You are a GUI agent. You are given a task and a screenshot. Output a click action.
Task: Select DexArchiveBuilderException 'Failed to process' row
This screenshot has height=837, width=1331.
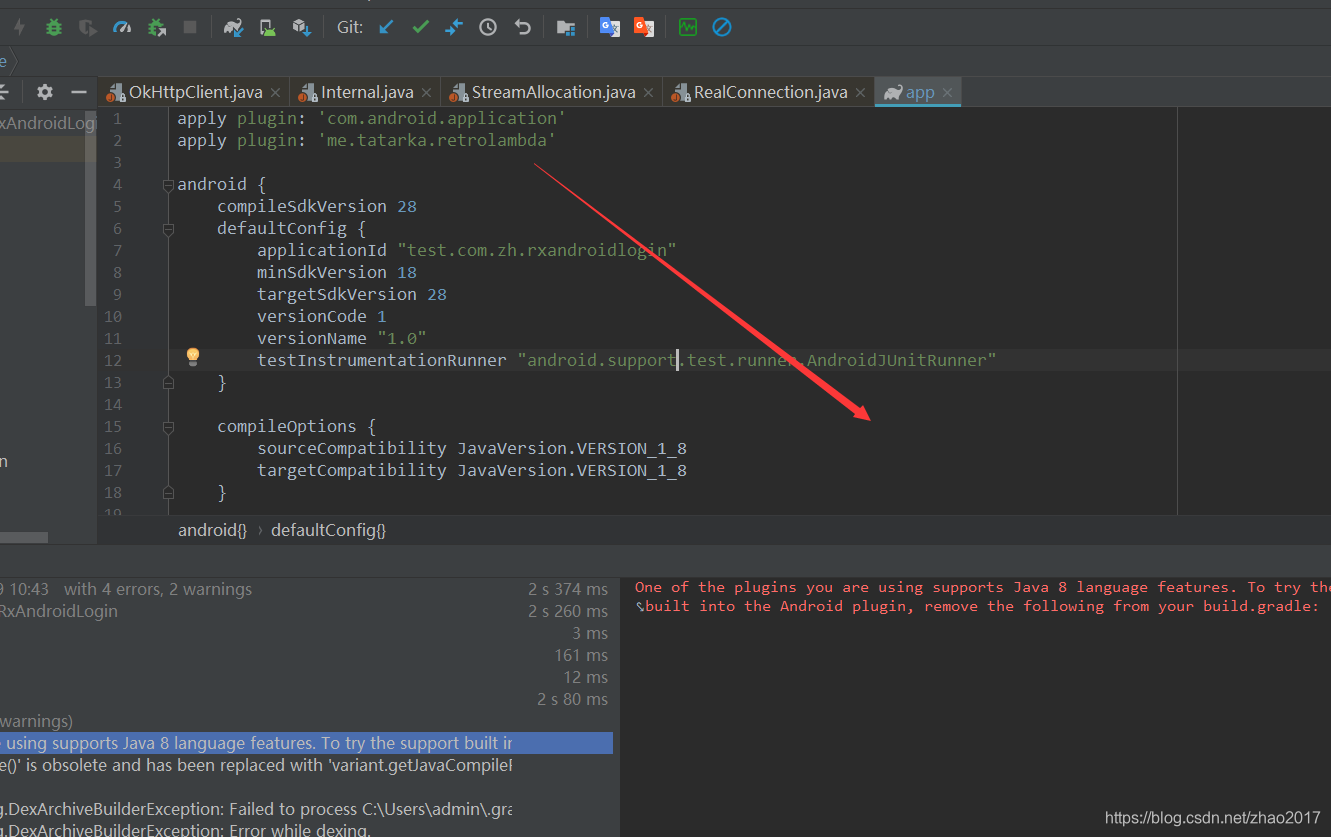[x=256, y=809]
